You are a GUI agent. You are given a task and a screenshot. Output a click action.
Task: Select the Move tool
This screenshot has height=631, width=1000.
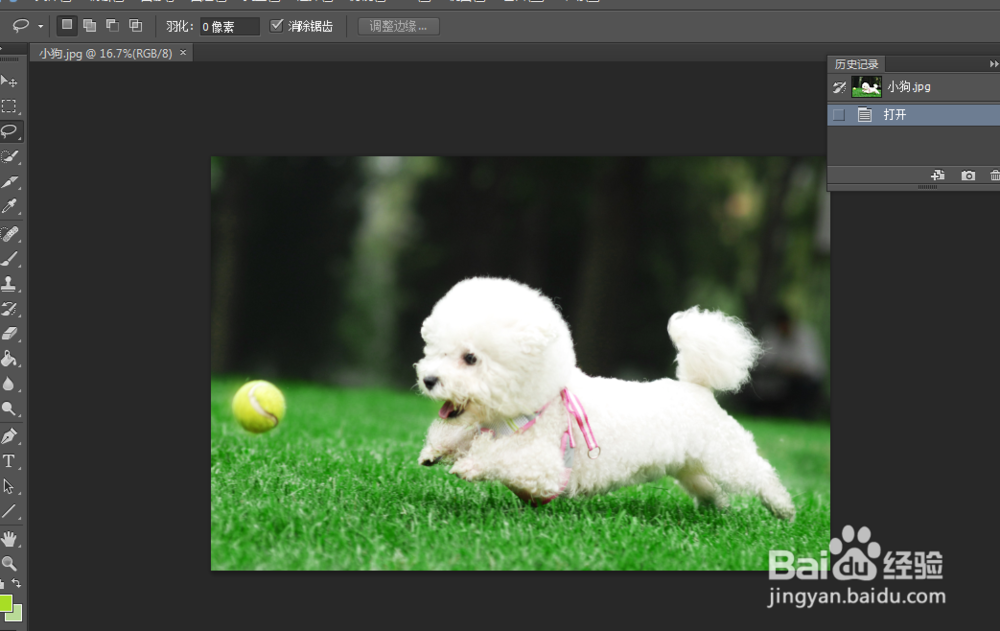(x=10, y=81)
